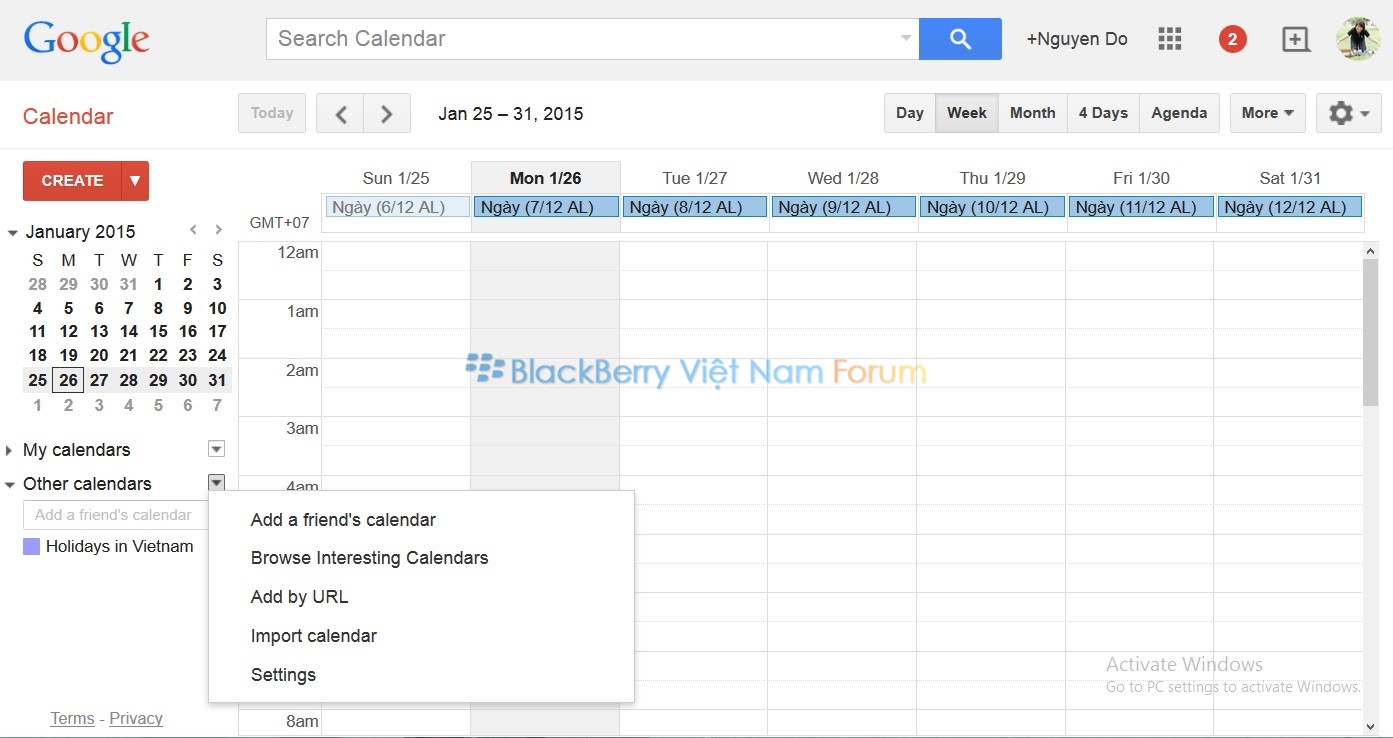This screenshot has width=1393, height=738.
Task: Go to next week arrow
Action: (387, 113)
